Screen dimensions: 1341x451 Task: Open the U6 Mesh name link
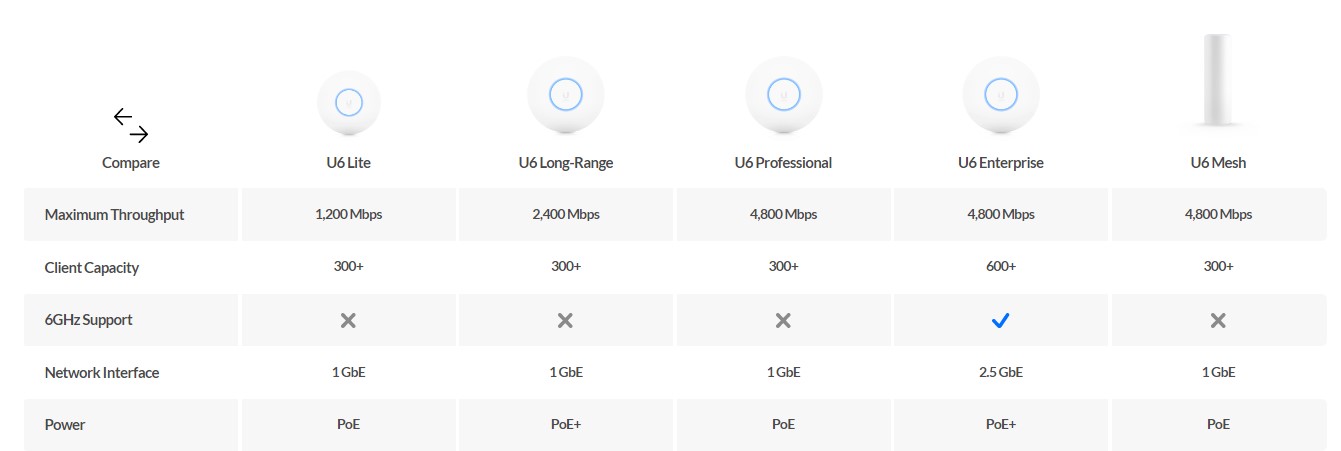(1218, 162)
